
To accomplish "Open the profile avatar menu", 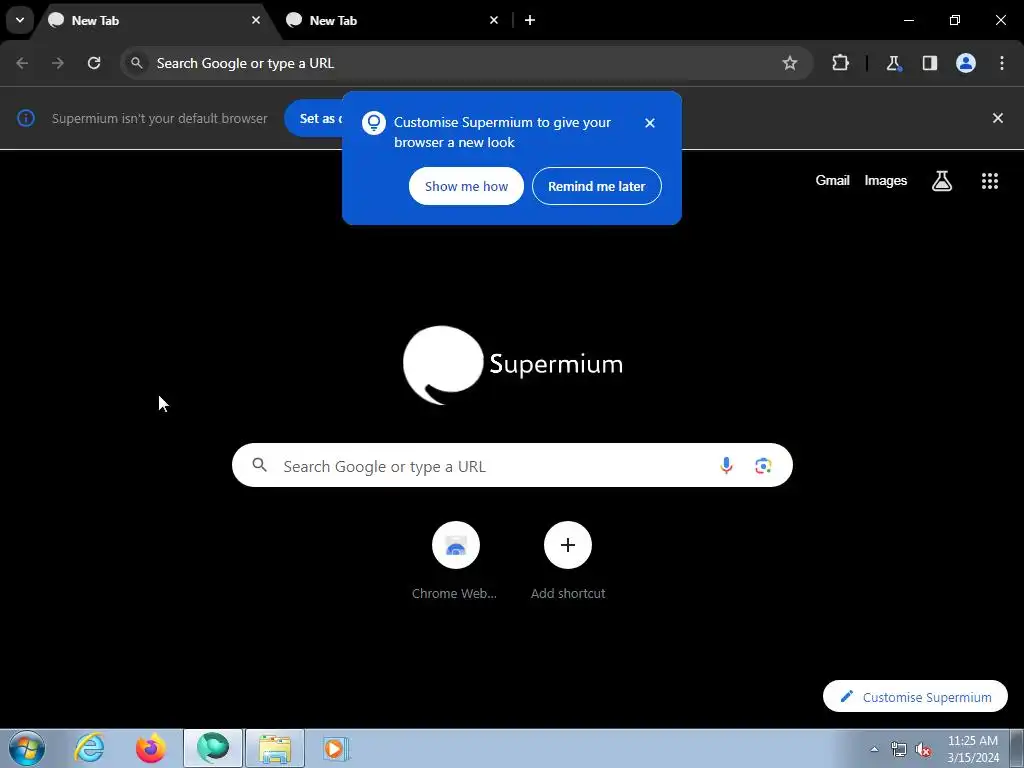I will point(966,63).
